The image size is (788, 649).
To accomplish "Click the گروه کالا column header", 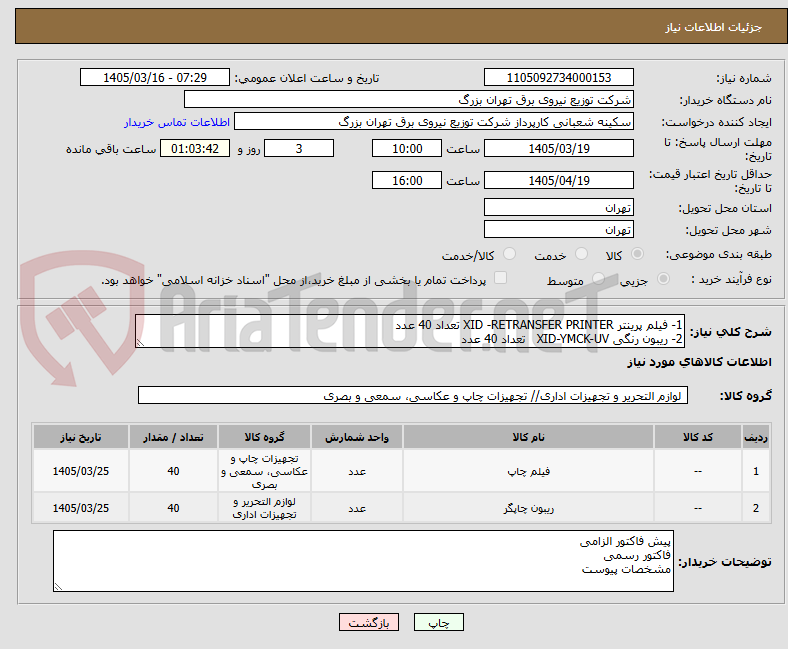I will (x=264, y=437).
